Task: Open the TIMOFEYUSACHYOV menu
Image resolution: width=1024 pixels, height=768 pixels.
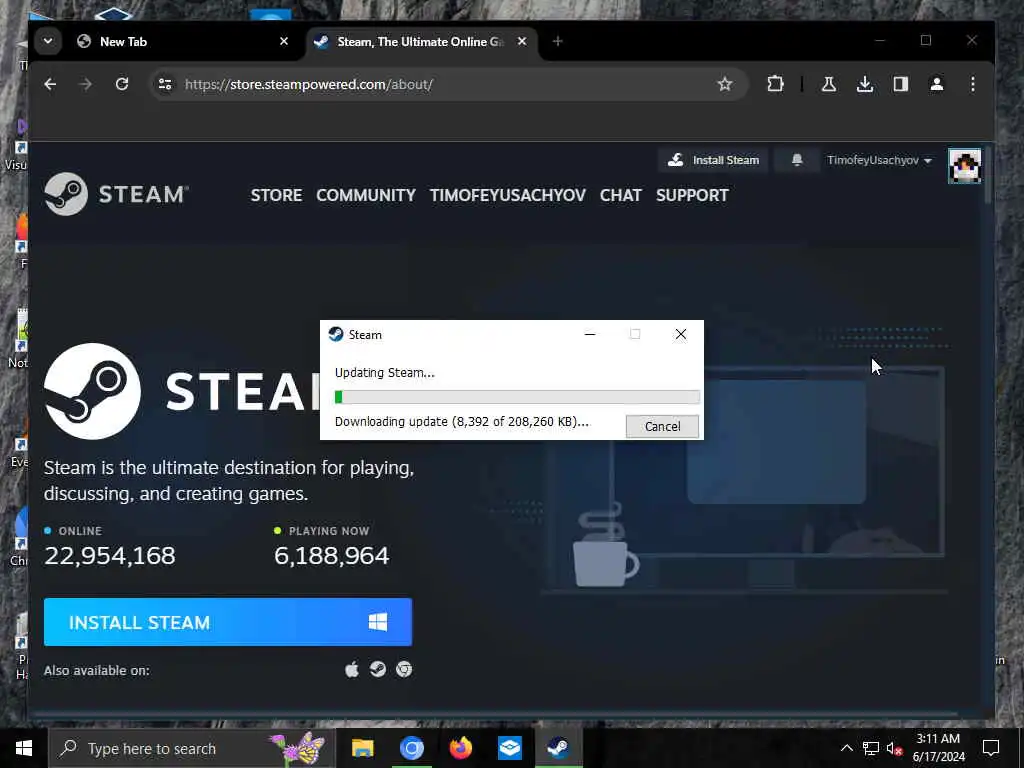Action: [x=507, y=195]
